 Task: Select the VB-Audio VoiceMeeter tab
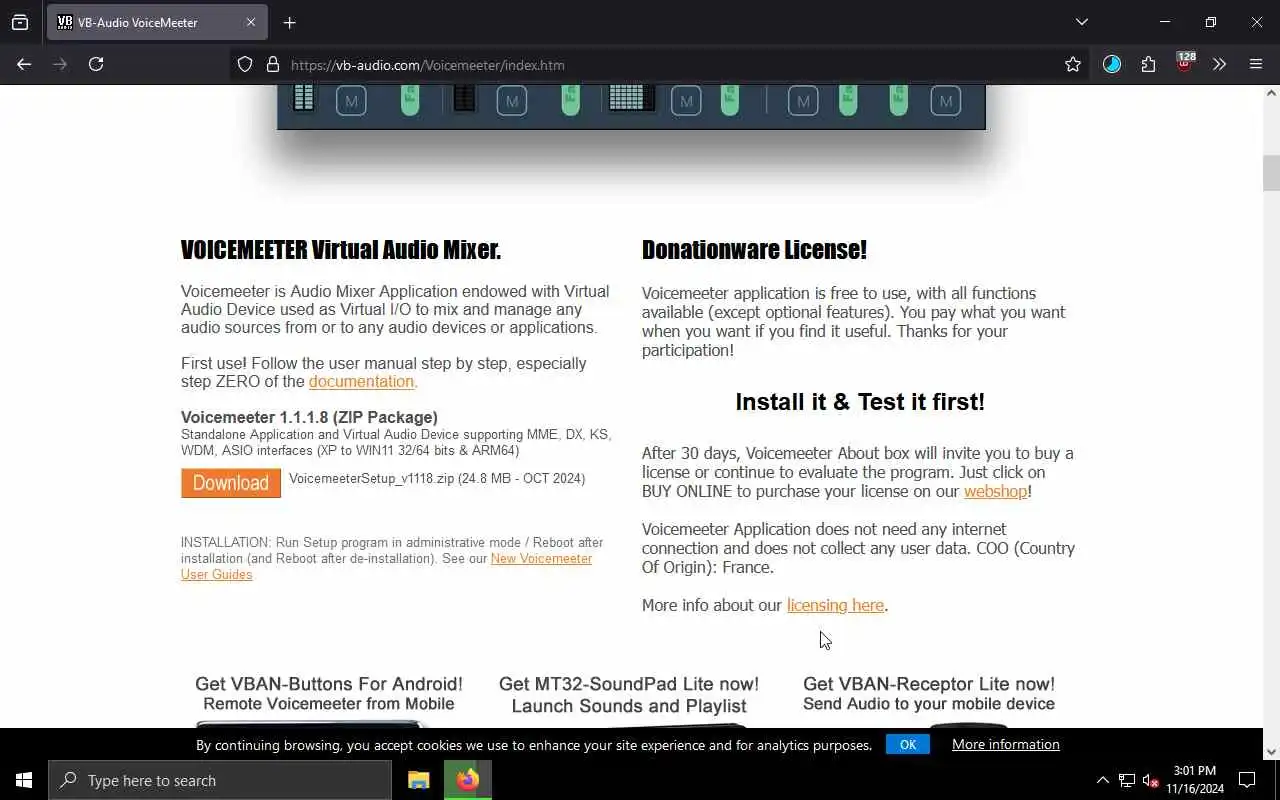click(x=156, y=22)
